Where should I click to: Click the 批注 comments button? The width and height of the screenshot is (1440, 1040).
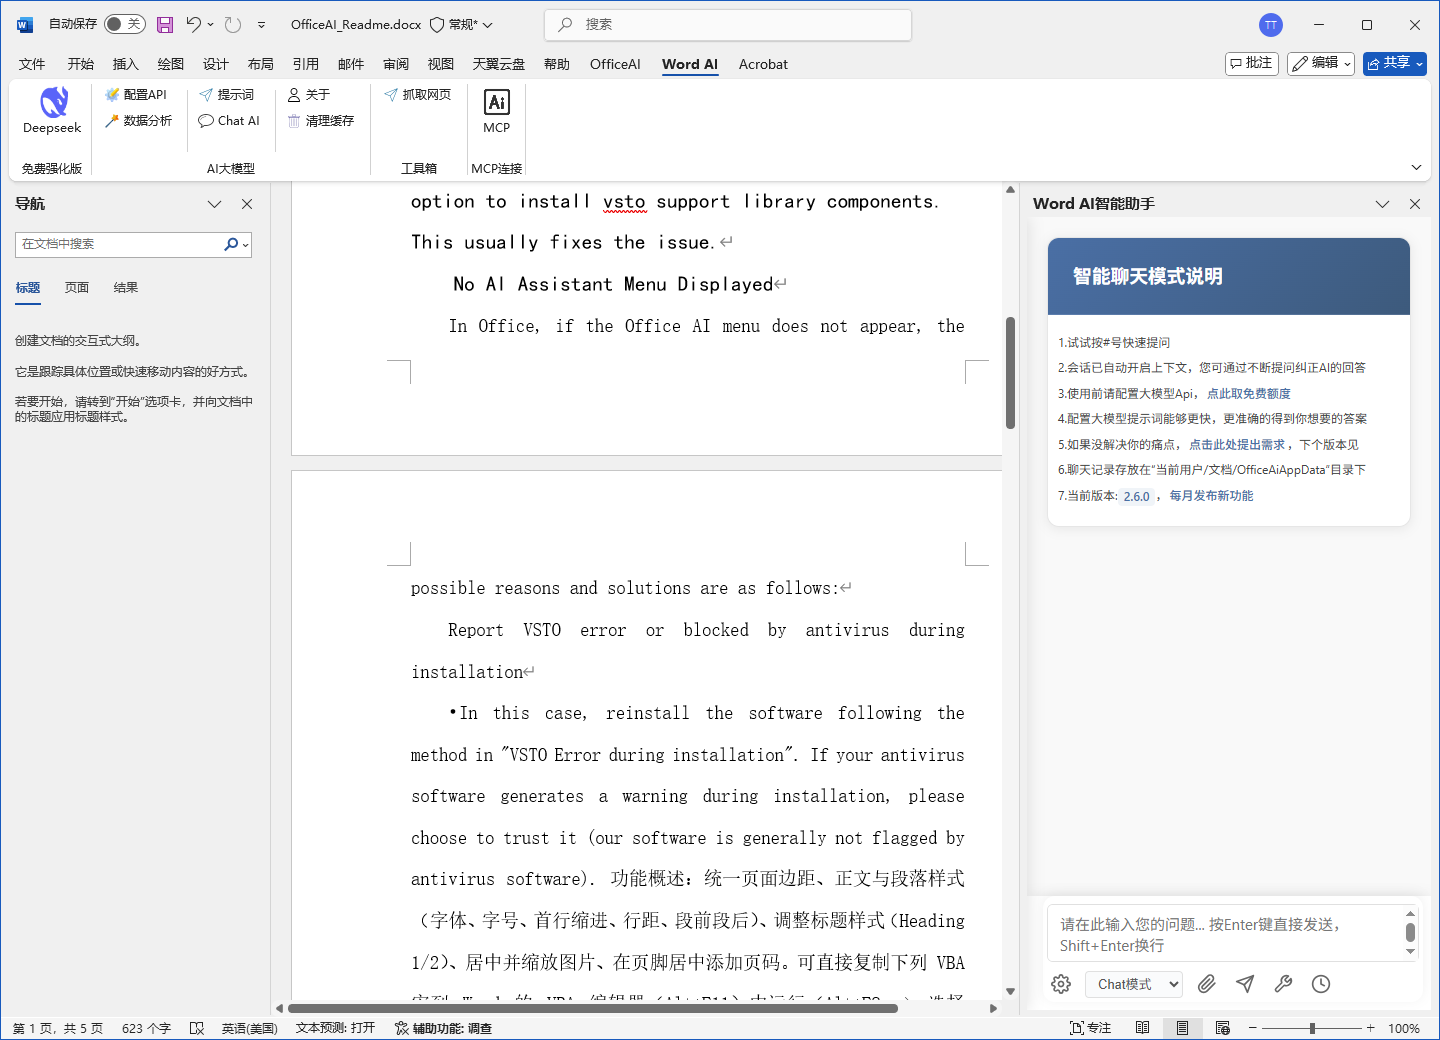pyautogui.click(x=1252, y=63)
